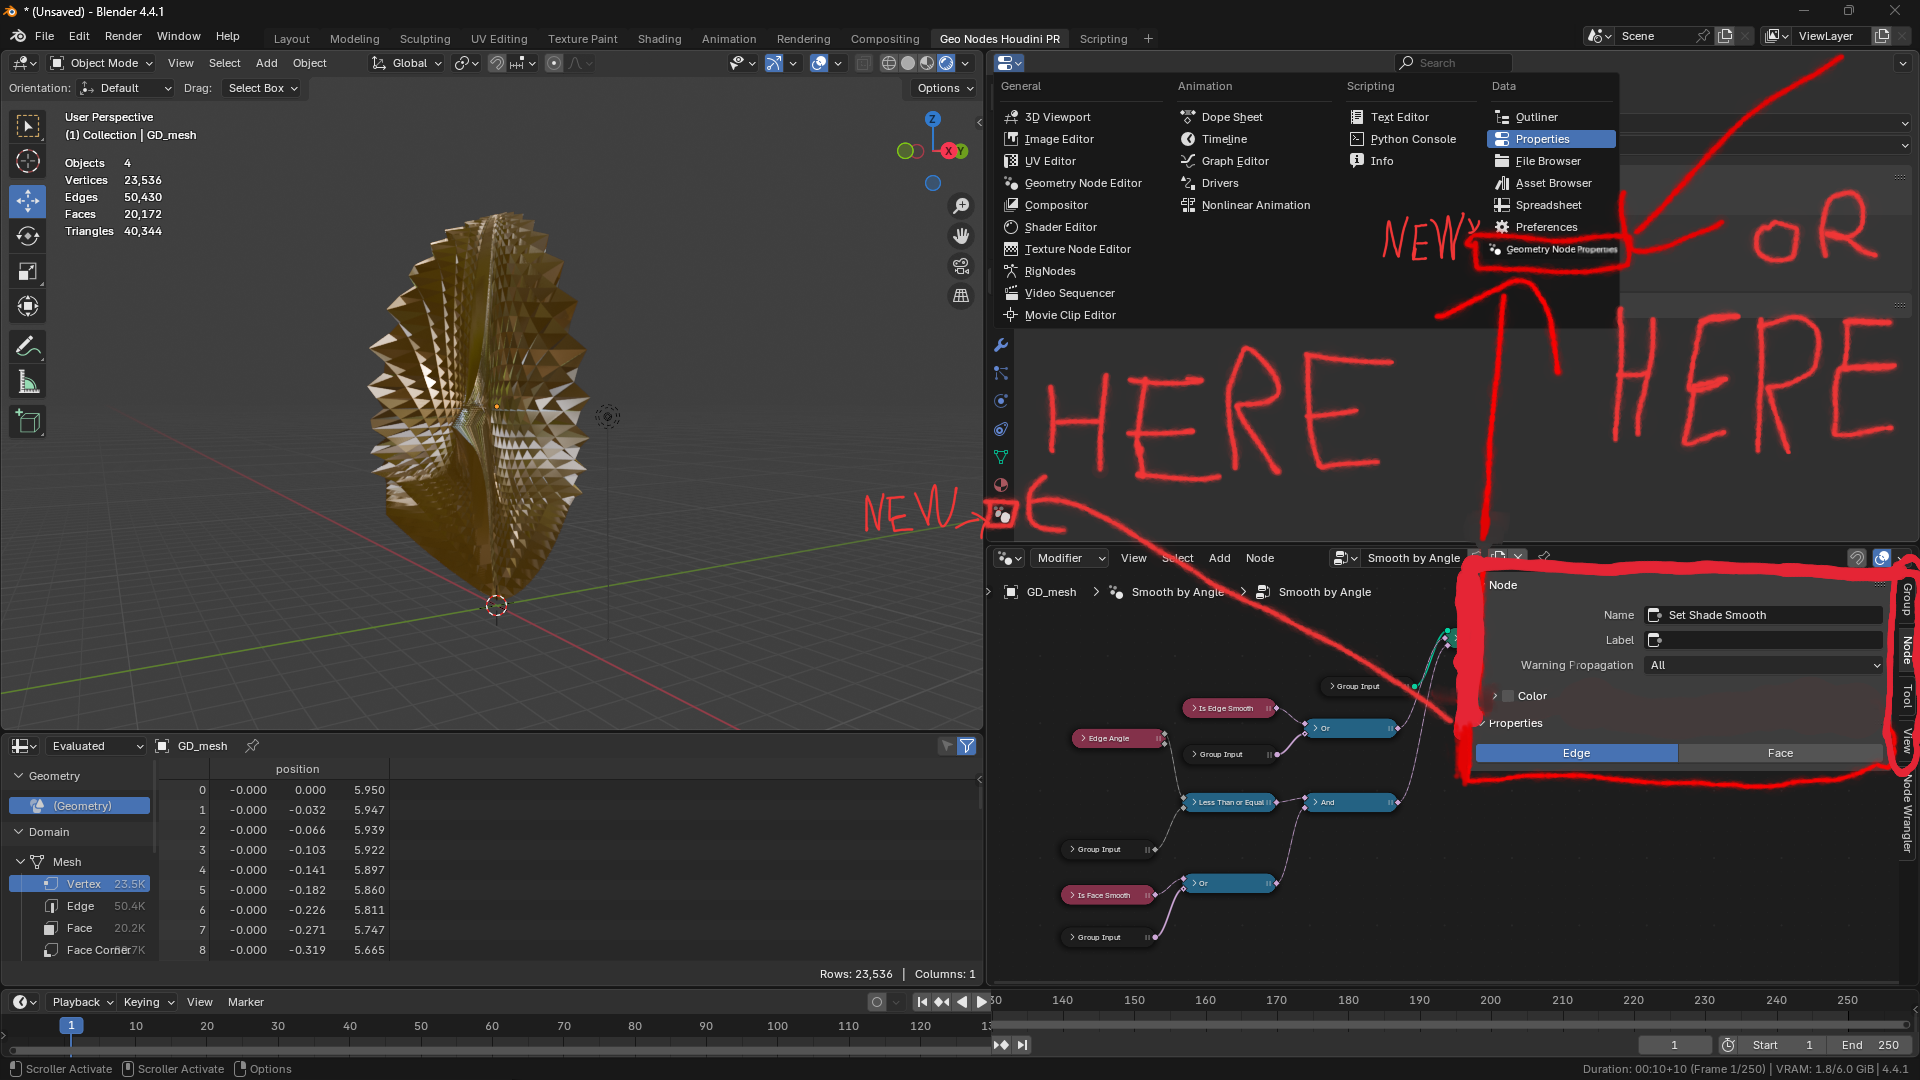Click the viewport Options button

(x=945, y=88)
